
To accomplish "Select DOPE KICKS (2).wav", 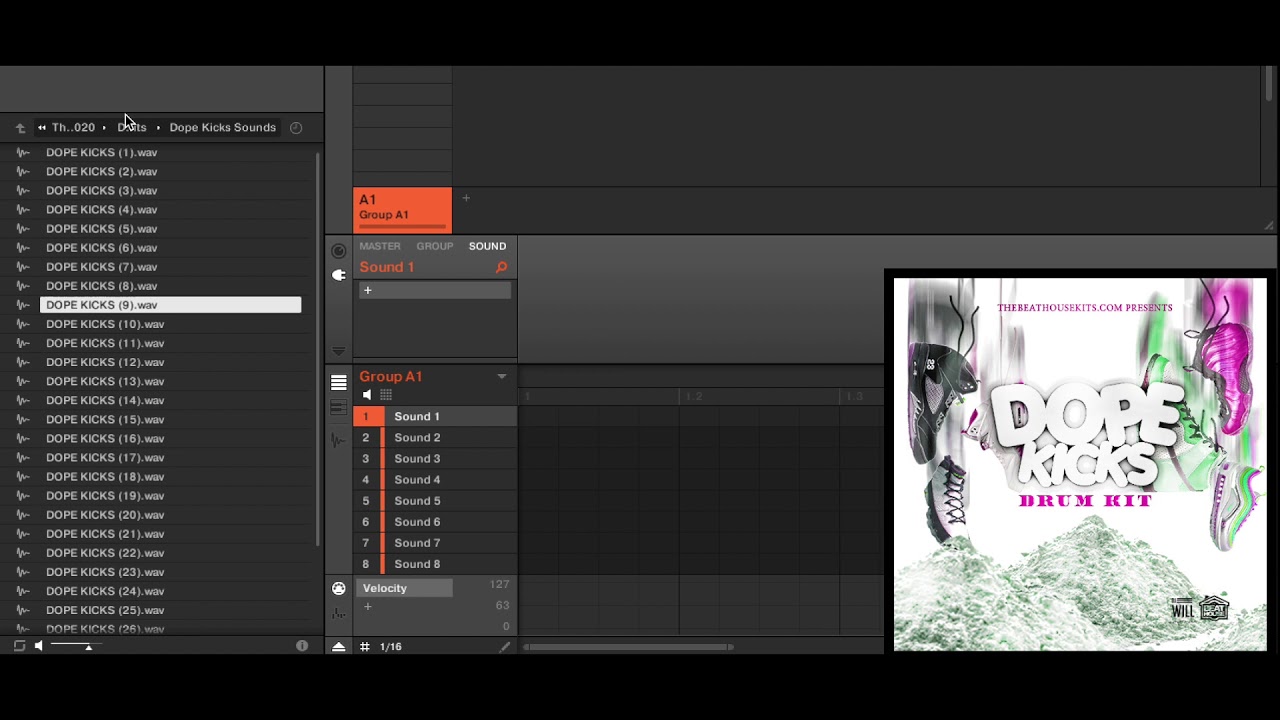I will 101,172.
